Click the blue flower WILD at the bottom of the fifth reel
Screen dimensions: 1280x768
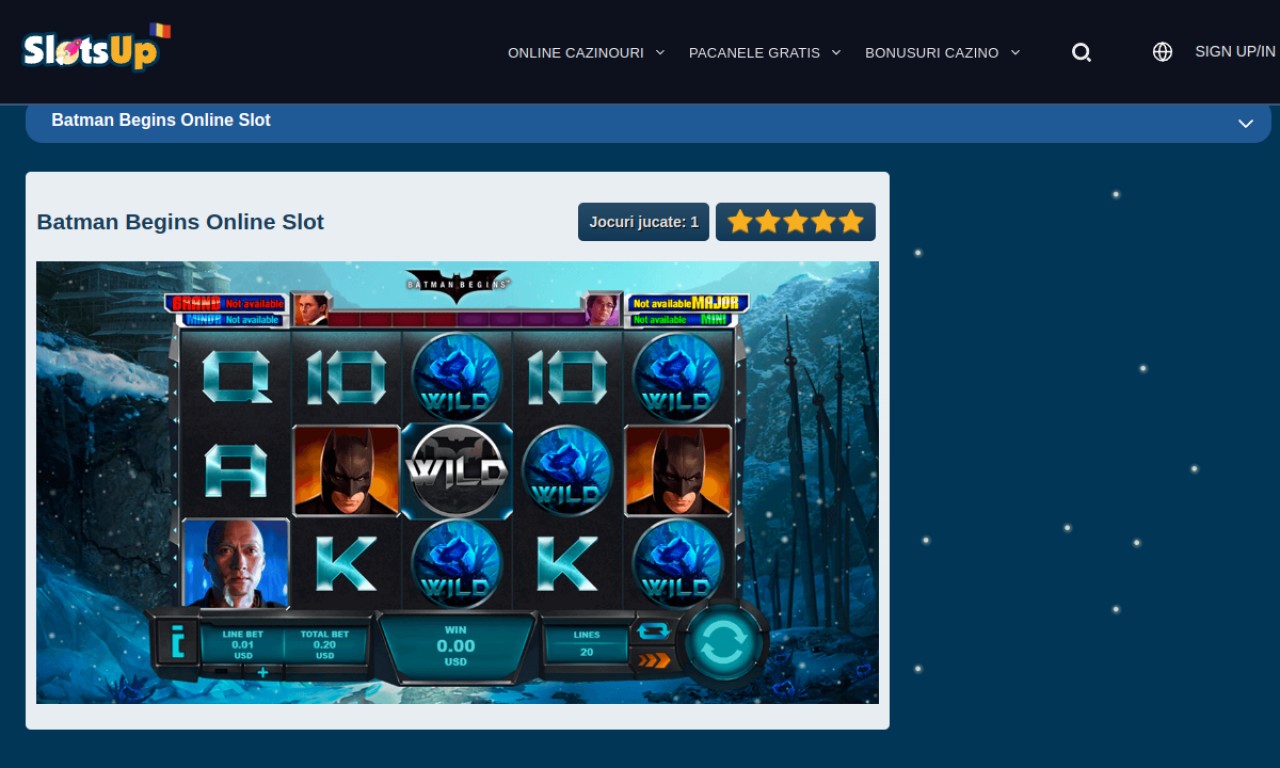click(678, 563)
